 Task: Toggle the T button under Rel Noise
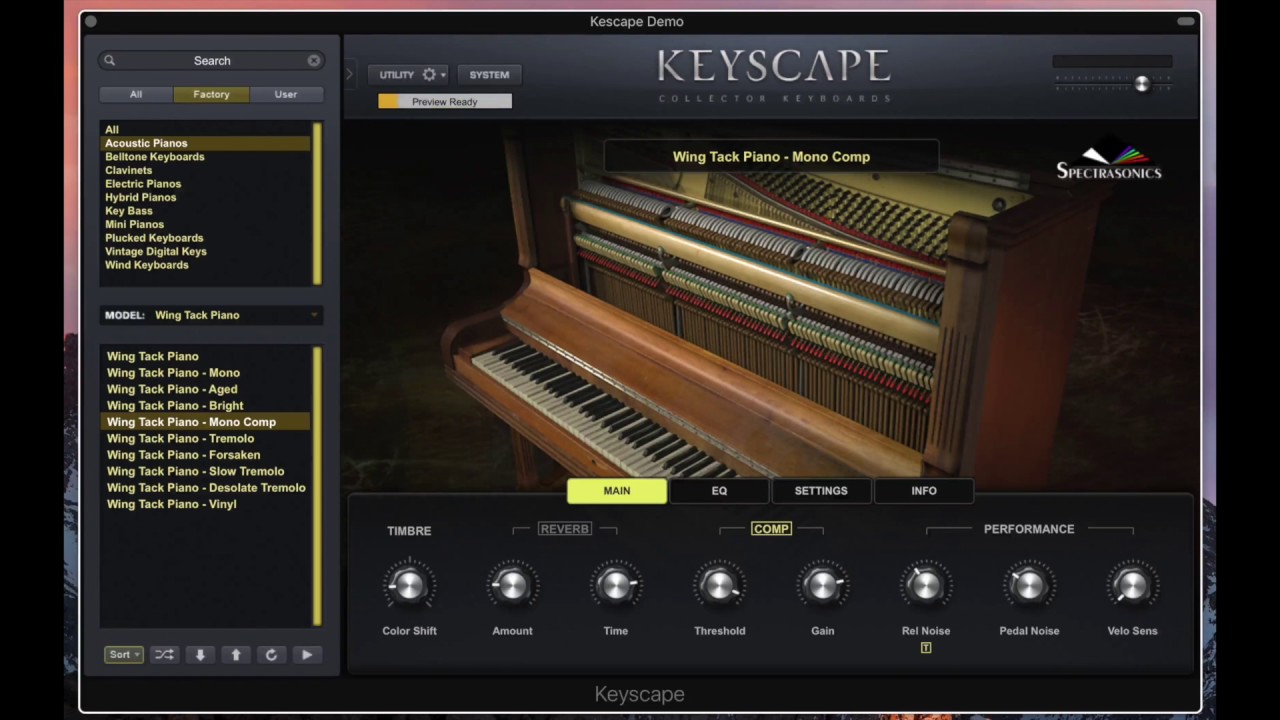coord(926,648)
